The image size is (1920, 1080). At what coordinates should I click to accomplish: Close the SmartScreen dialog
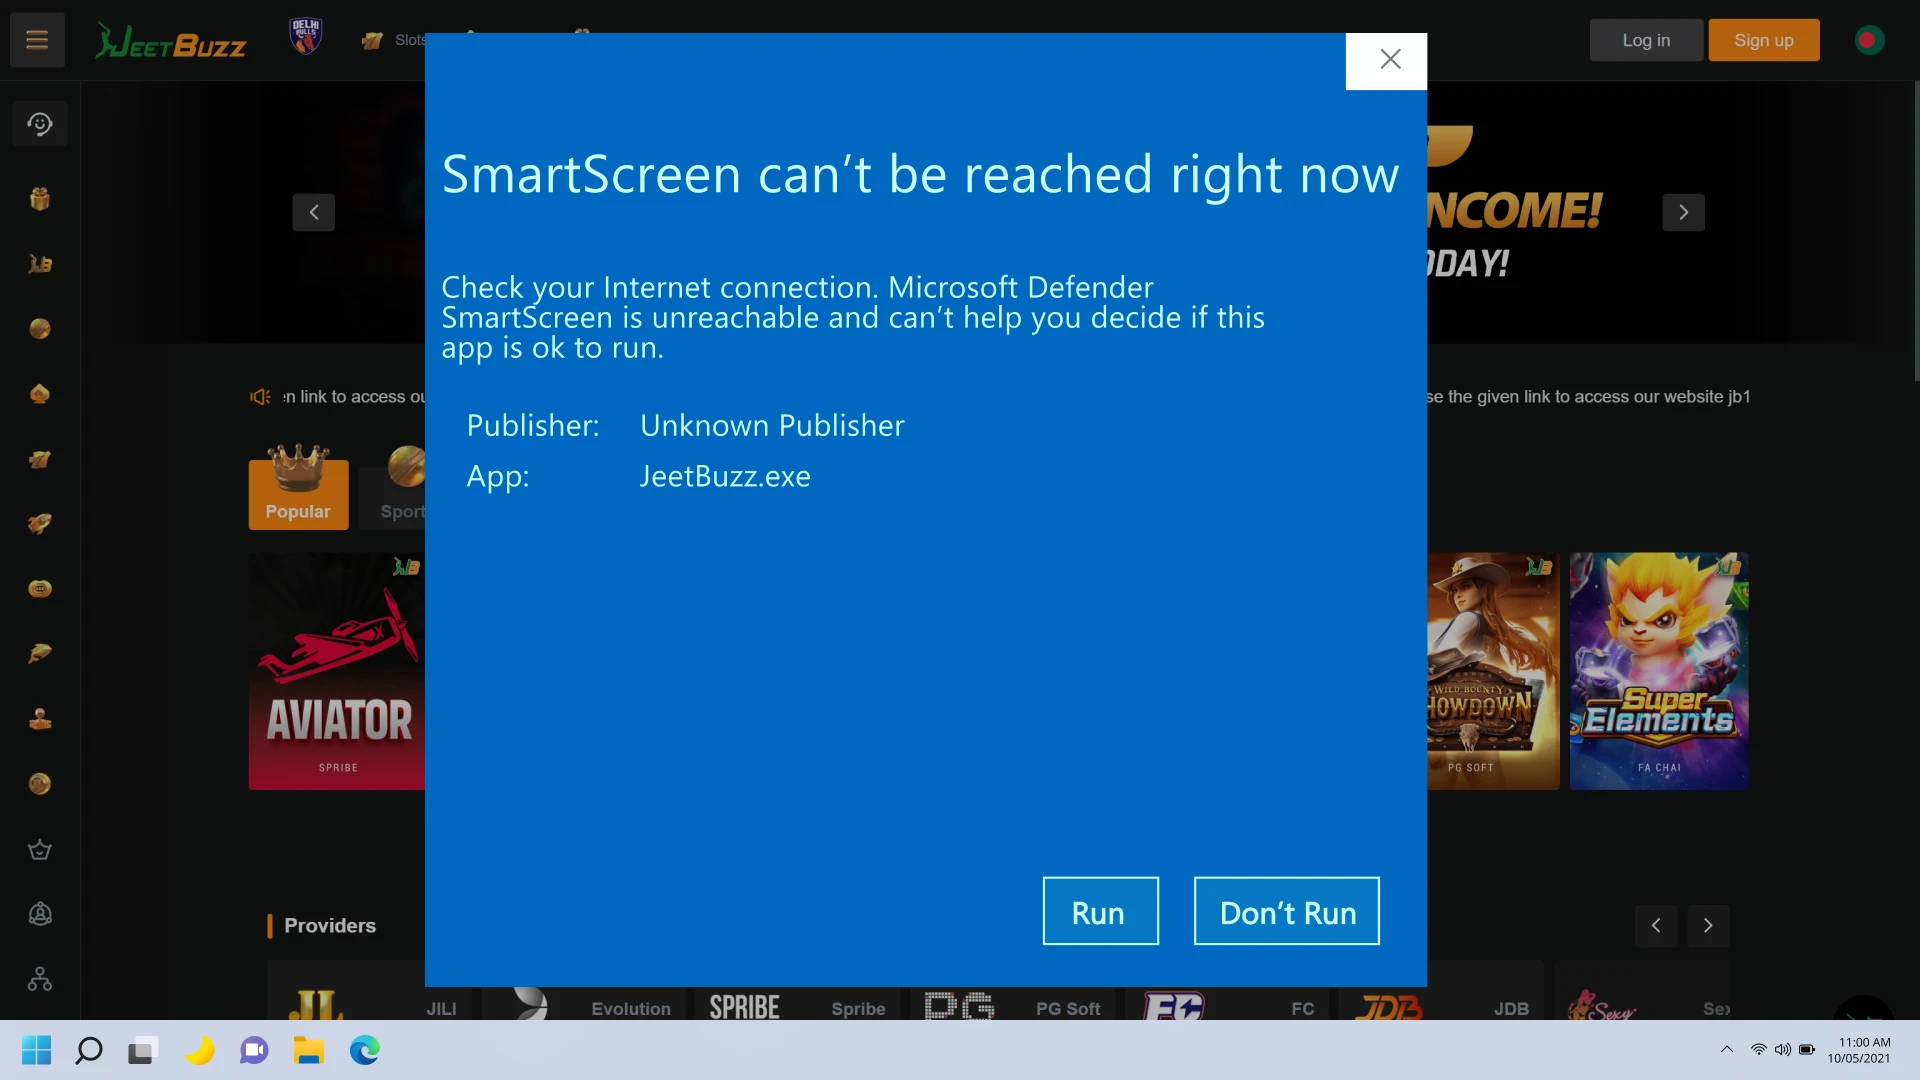[x=1387, y=60]
